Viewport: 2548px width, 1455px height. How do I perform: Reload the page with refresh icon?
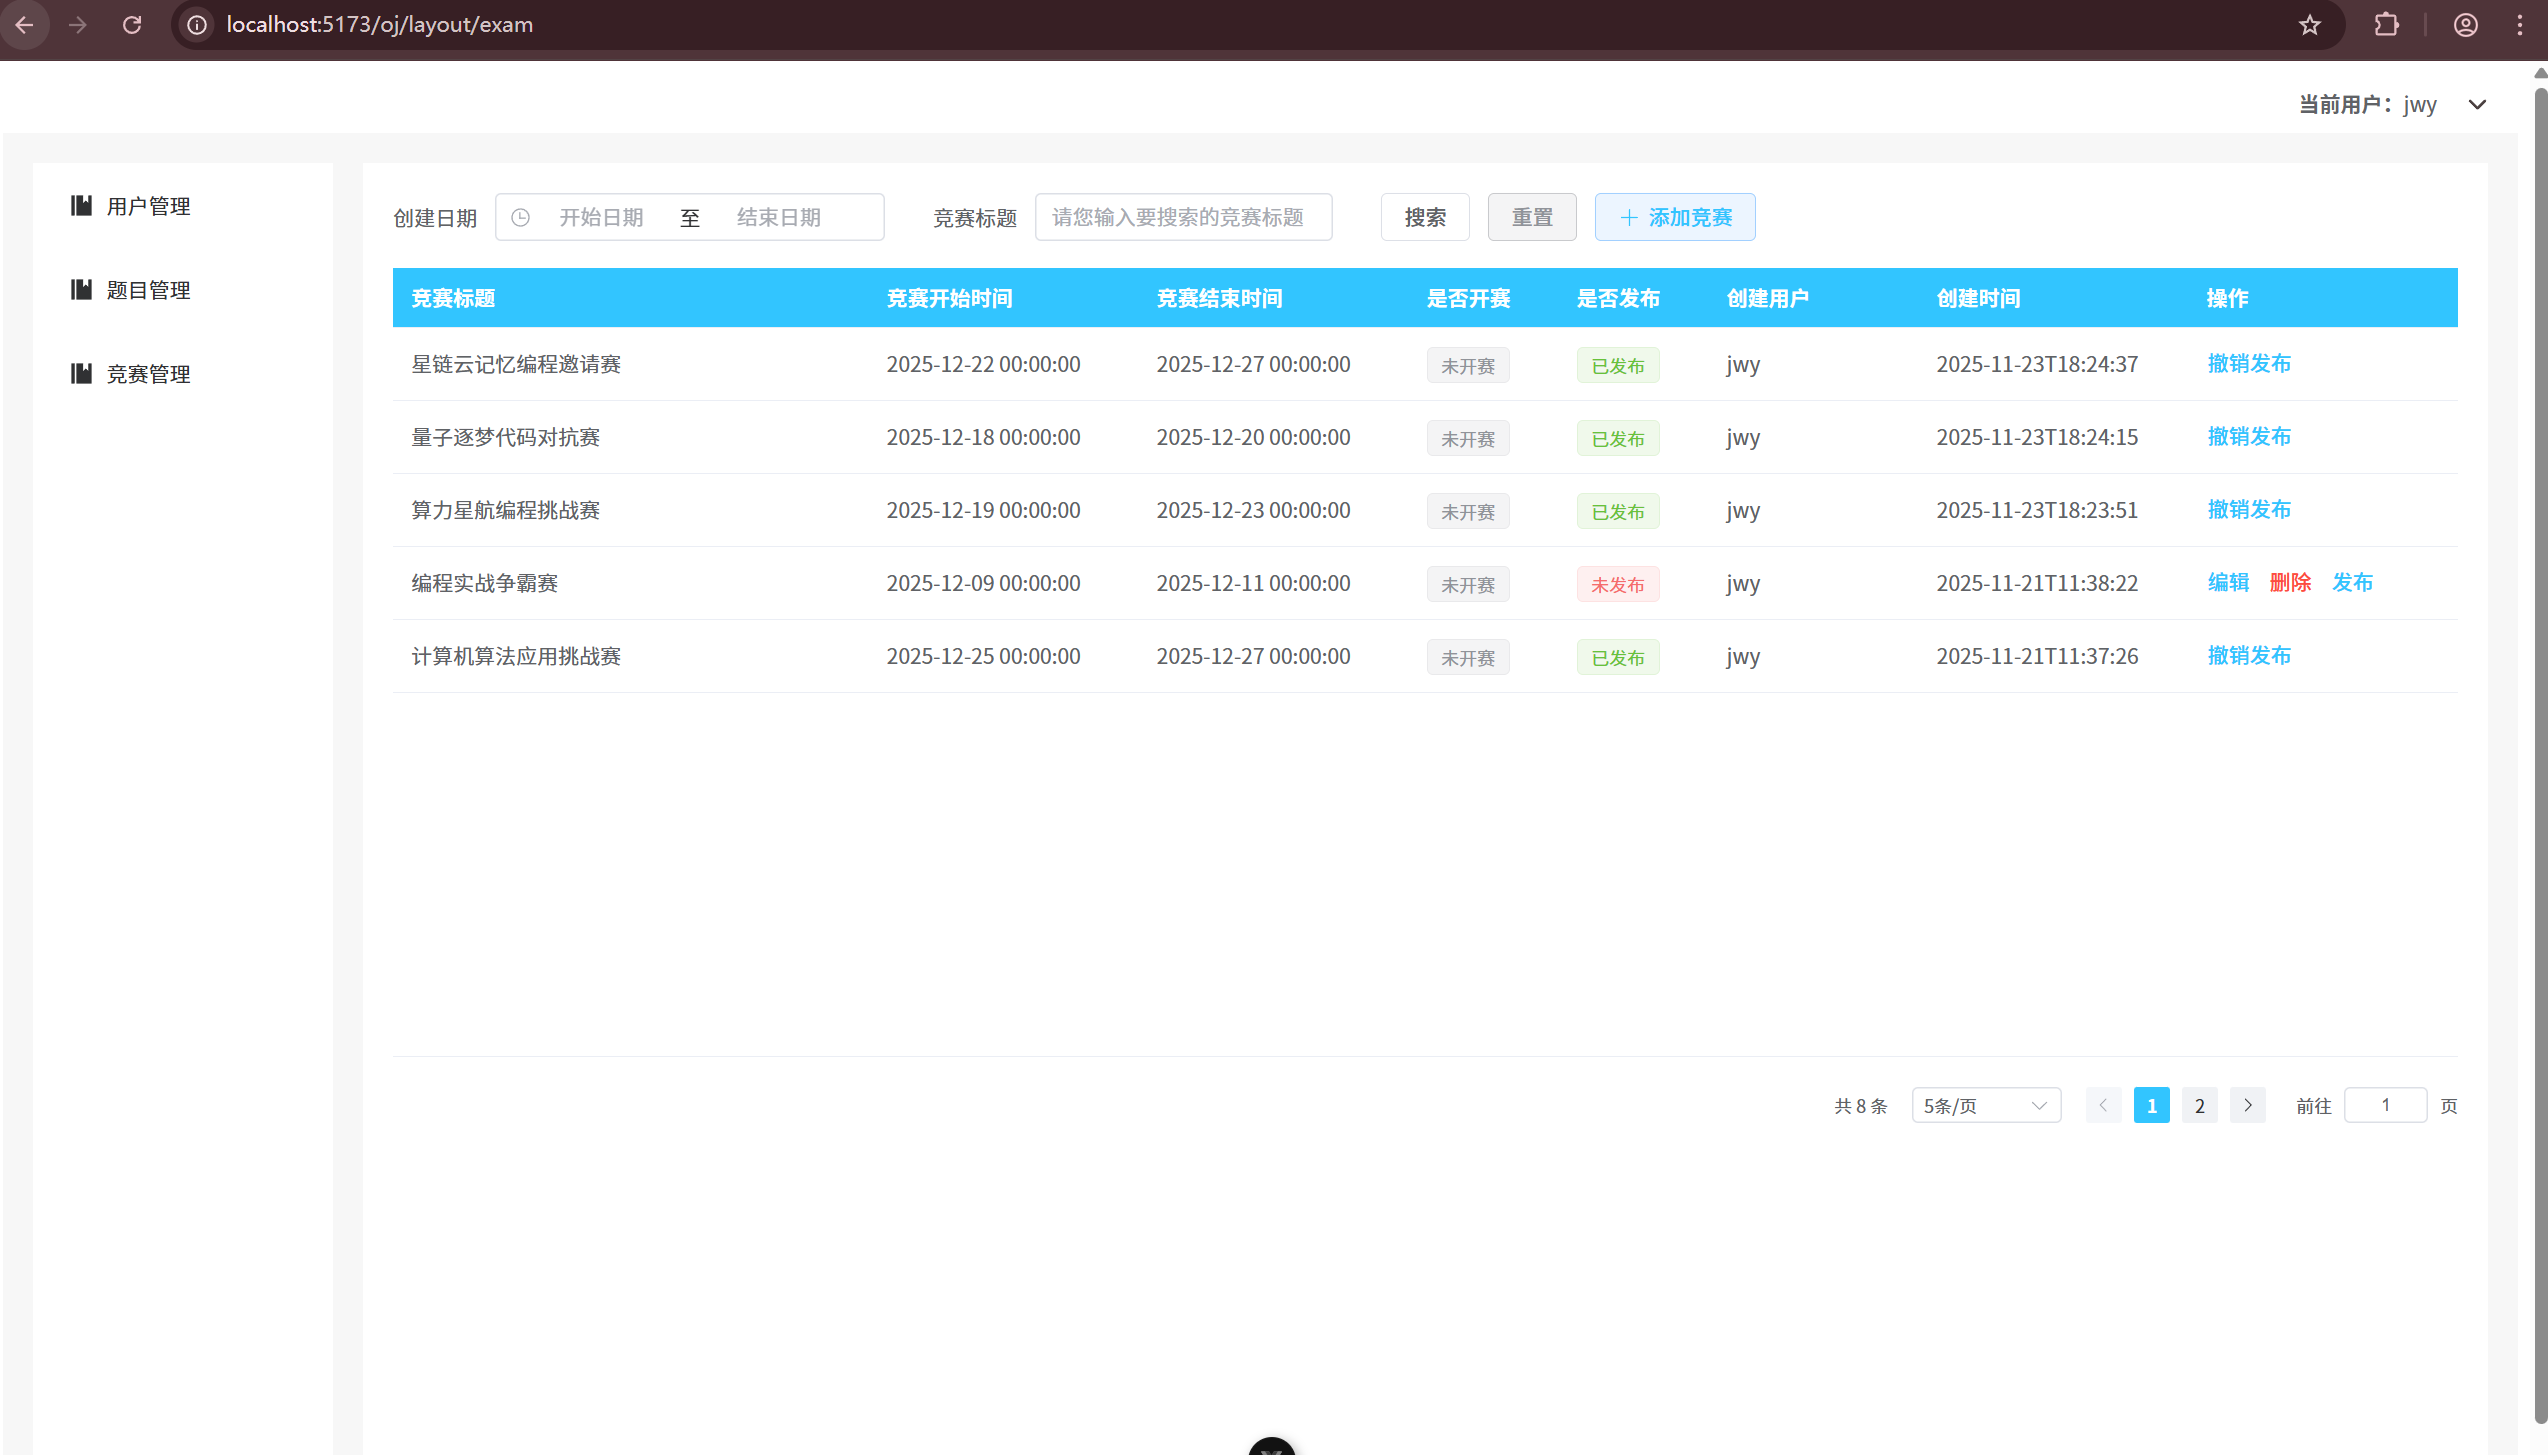click(132, 25)
